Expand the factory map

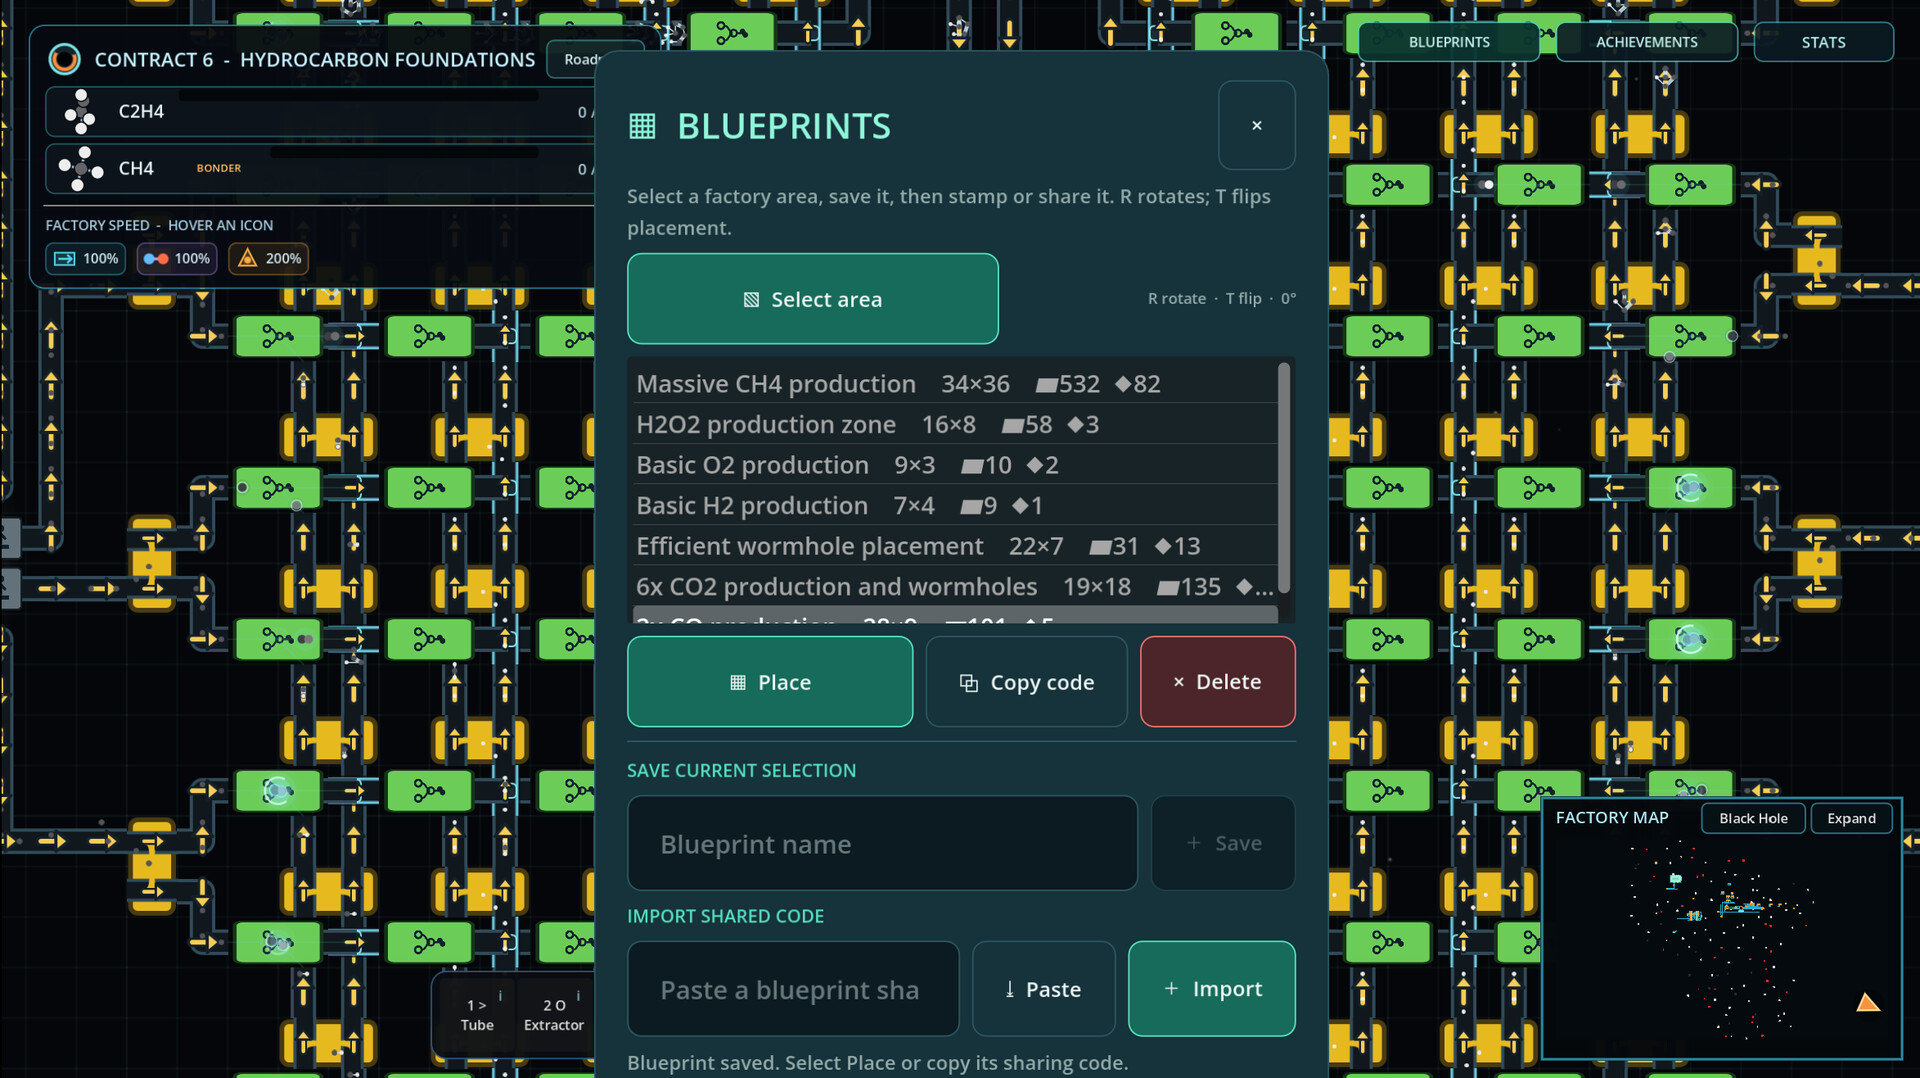tap(1851, 818)
